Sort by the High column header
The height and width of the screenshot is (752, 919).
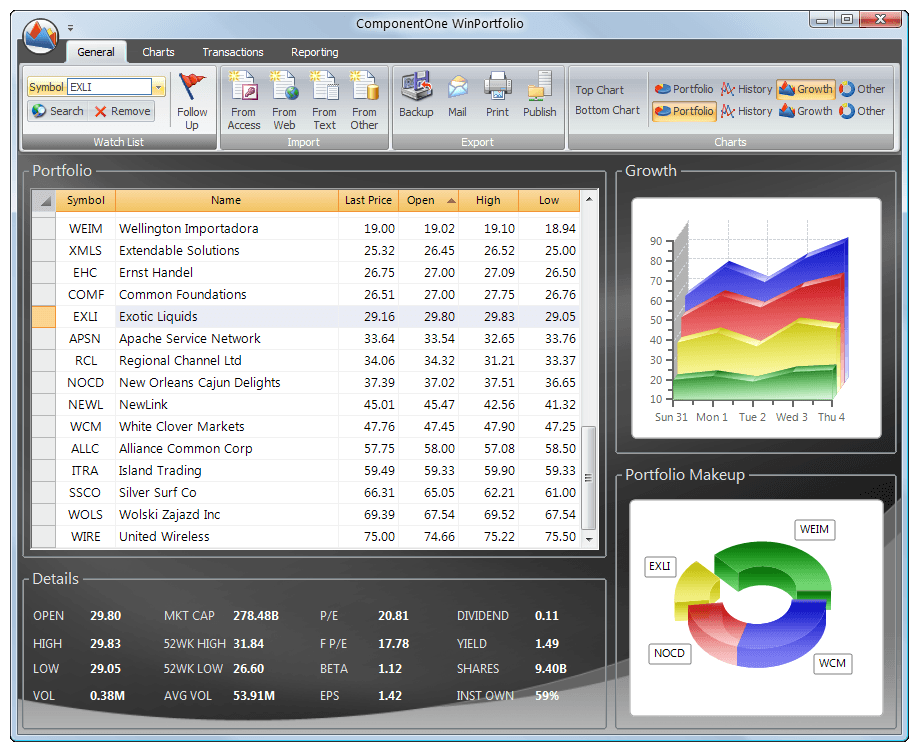[488, 200]
